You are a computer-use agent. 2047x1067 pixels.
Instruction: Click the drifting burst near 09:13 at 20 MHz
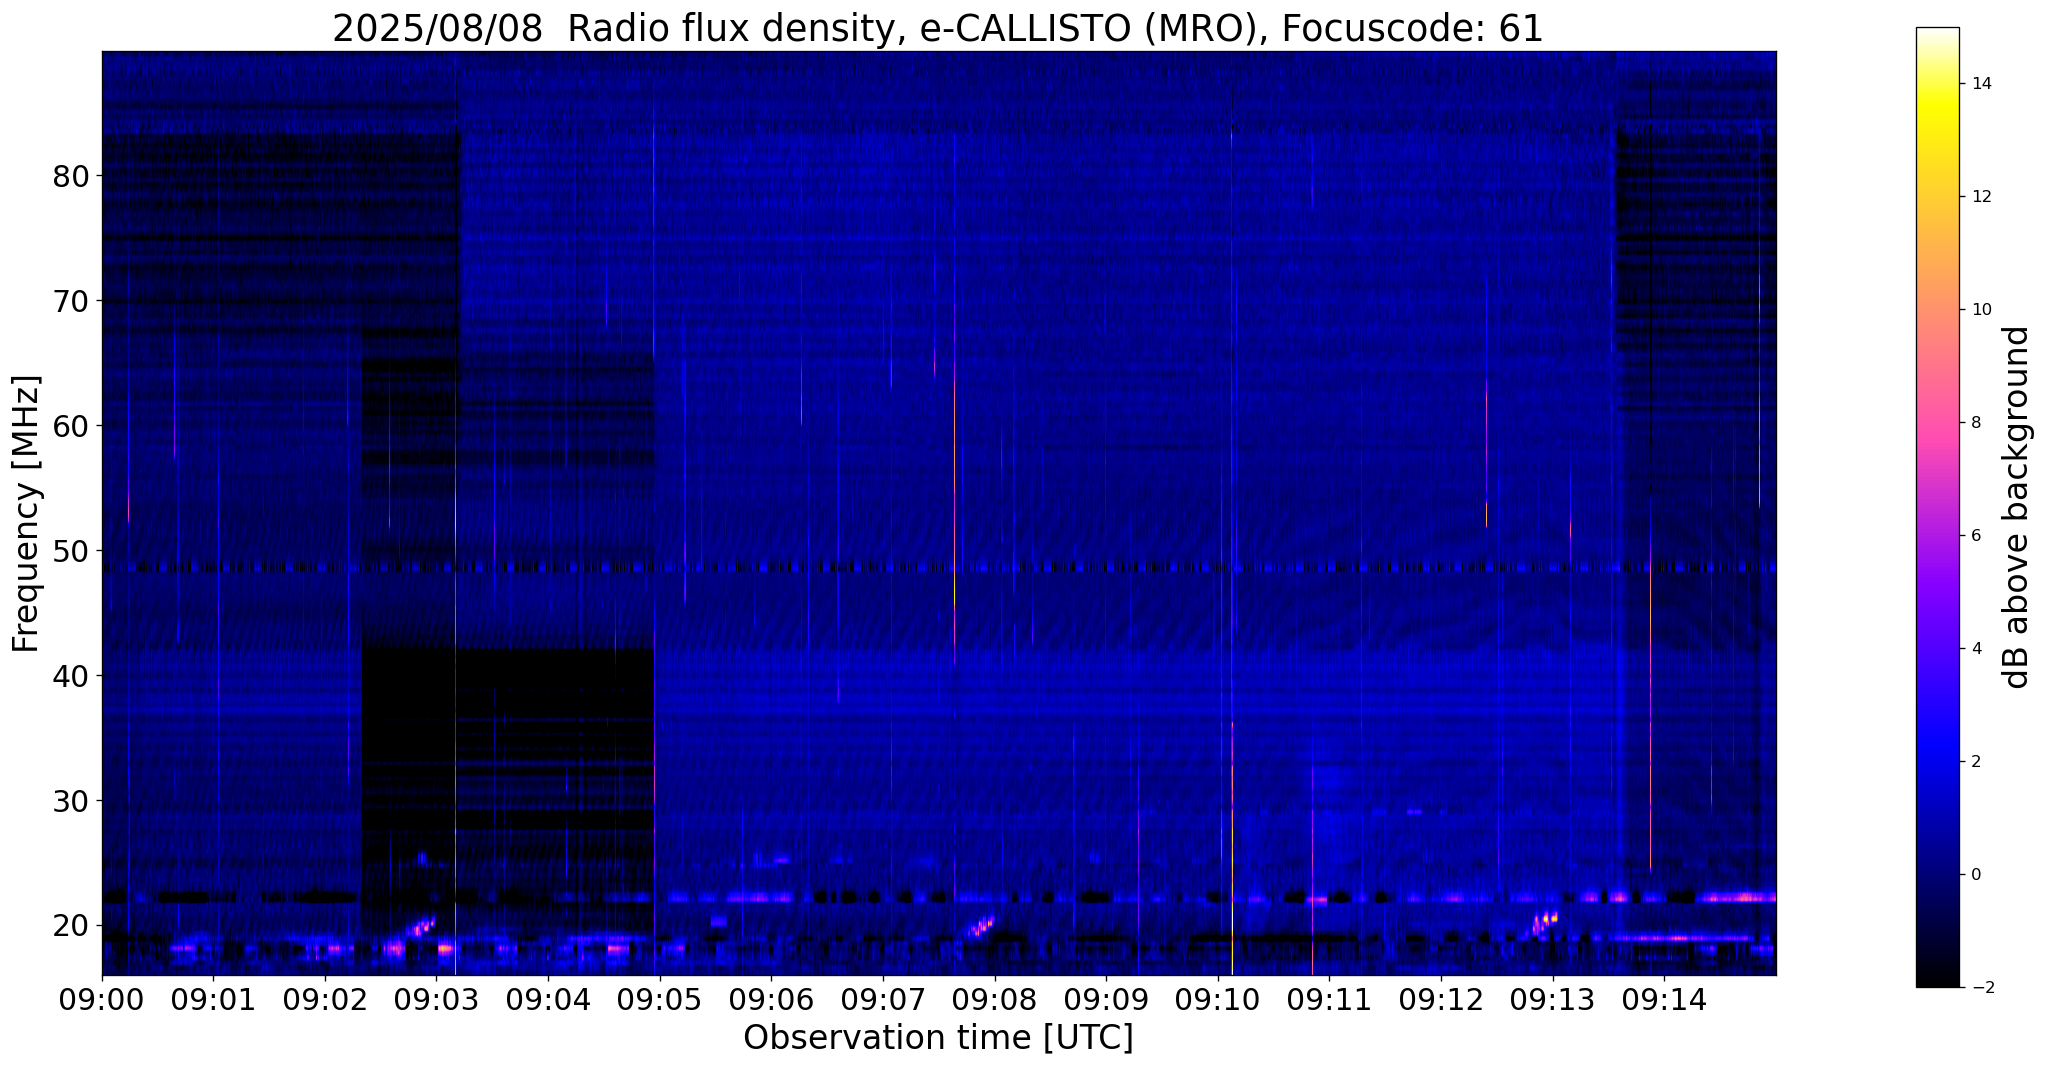[x=1543, y=923]
